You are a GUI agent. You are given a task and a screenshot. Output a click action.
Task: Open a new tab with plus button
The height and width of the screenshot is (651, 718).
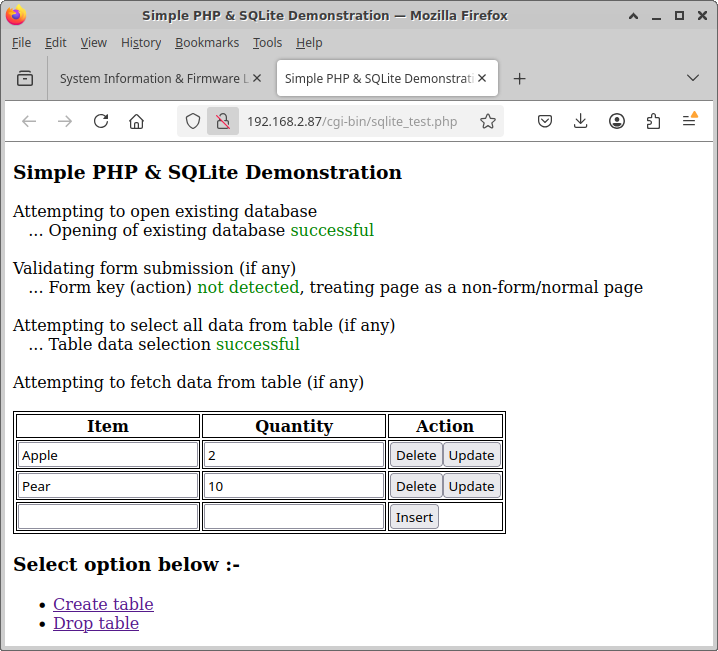pyautogui.click(x=519, y=78)
